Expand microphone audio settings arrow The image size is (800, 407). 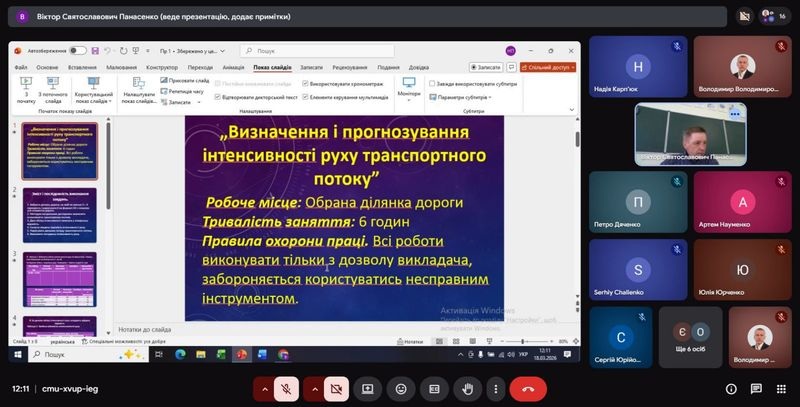[x=264, y=388]
